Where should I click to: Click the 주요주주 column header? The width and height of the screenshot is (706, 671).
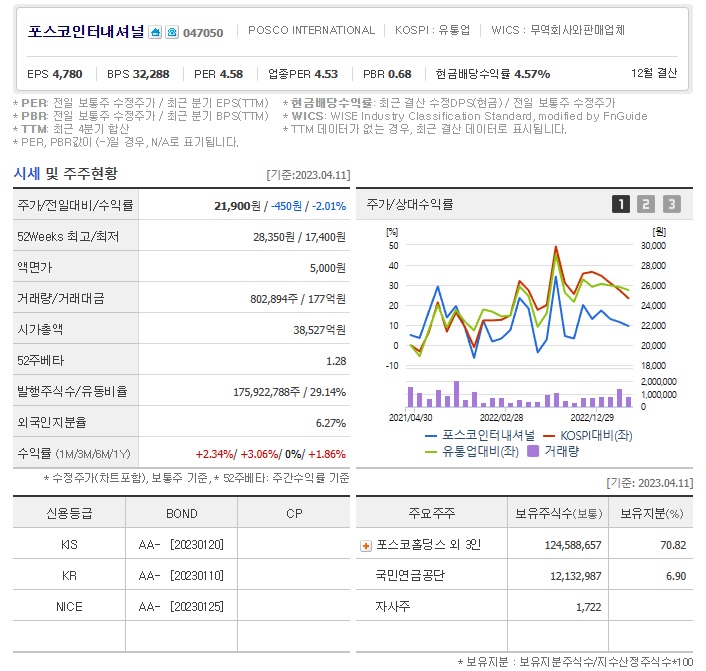(x=432, y=513)
